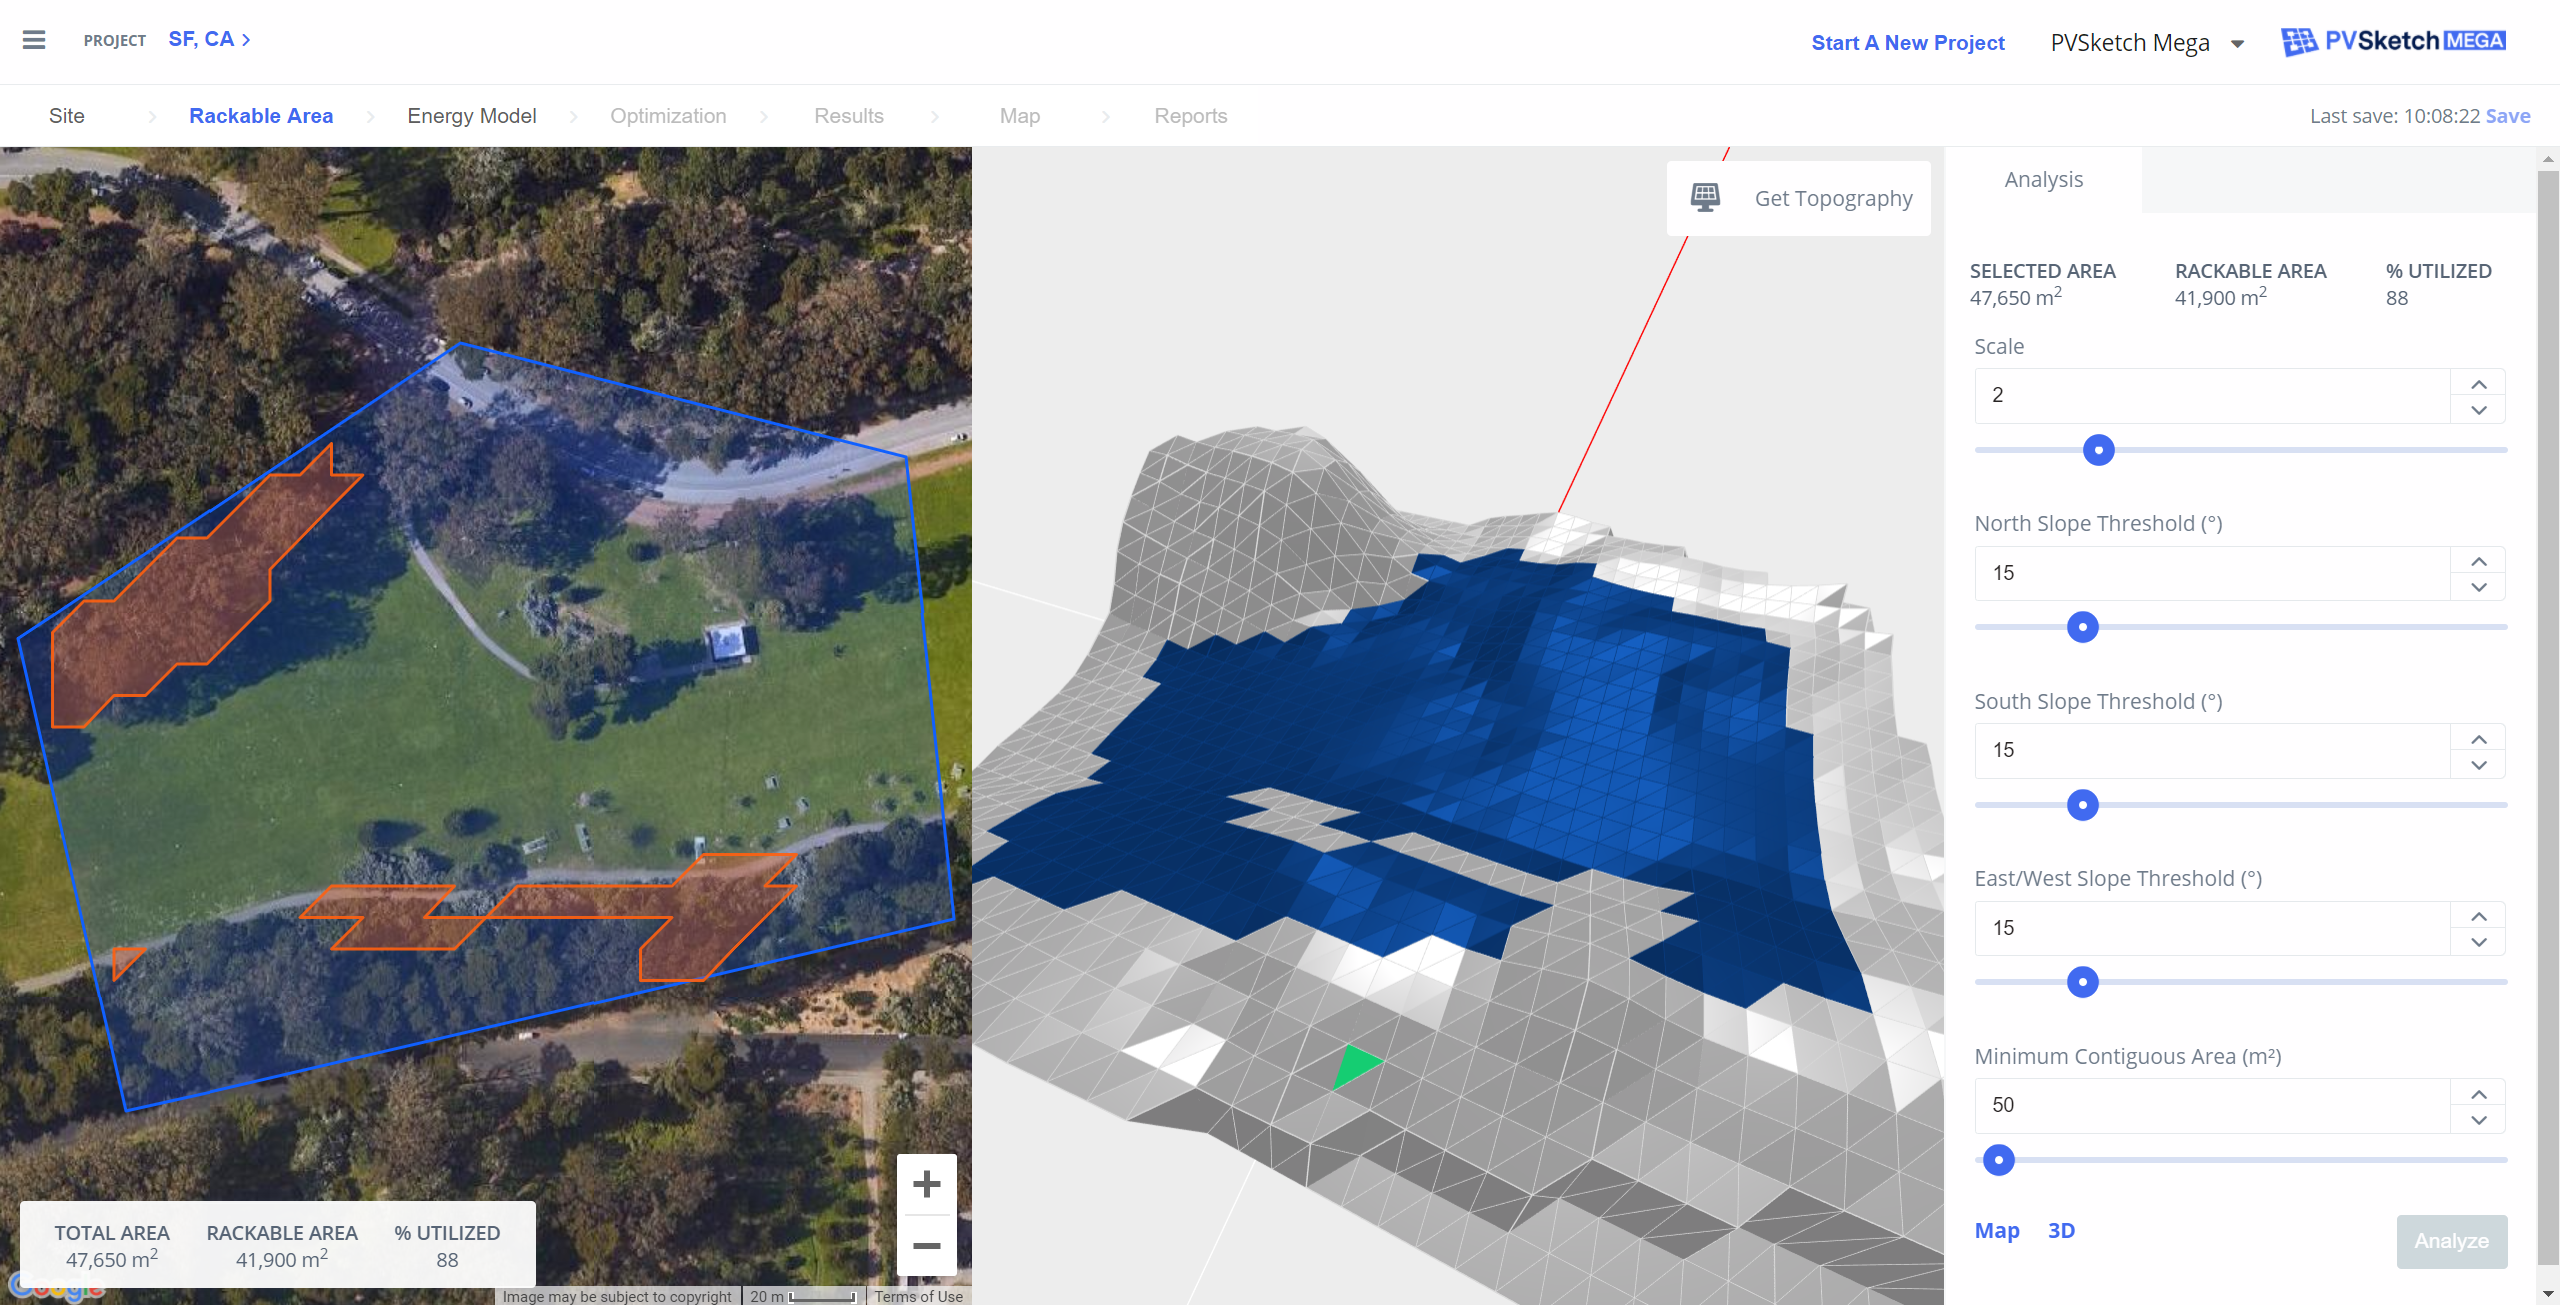Click the Analyze button

[2451, 1241]
